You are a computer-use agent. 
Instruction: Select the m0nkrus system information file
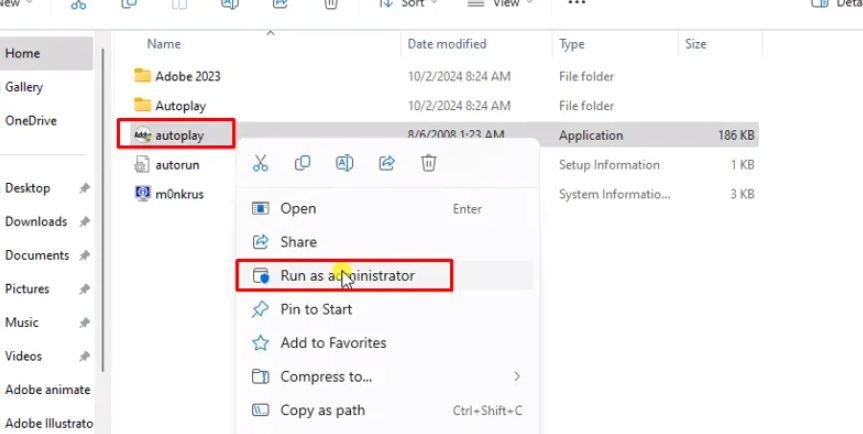pos(179,194)
